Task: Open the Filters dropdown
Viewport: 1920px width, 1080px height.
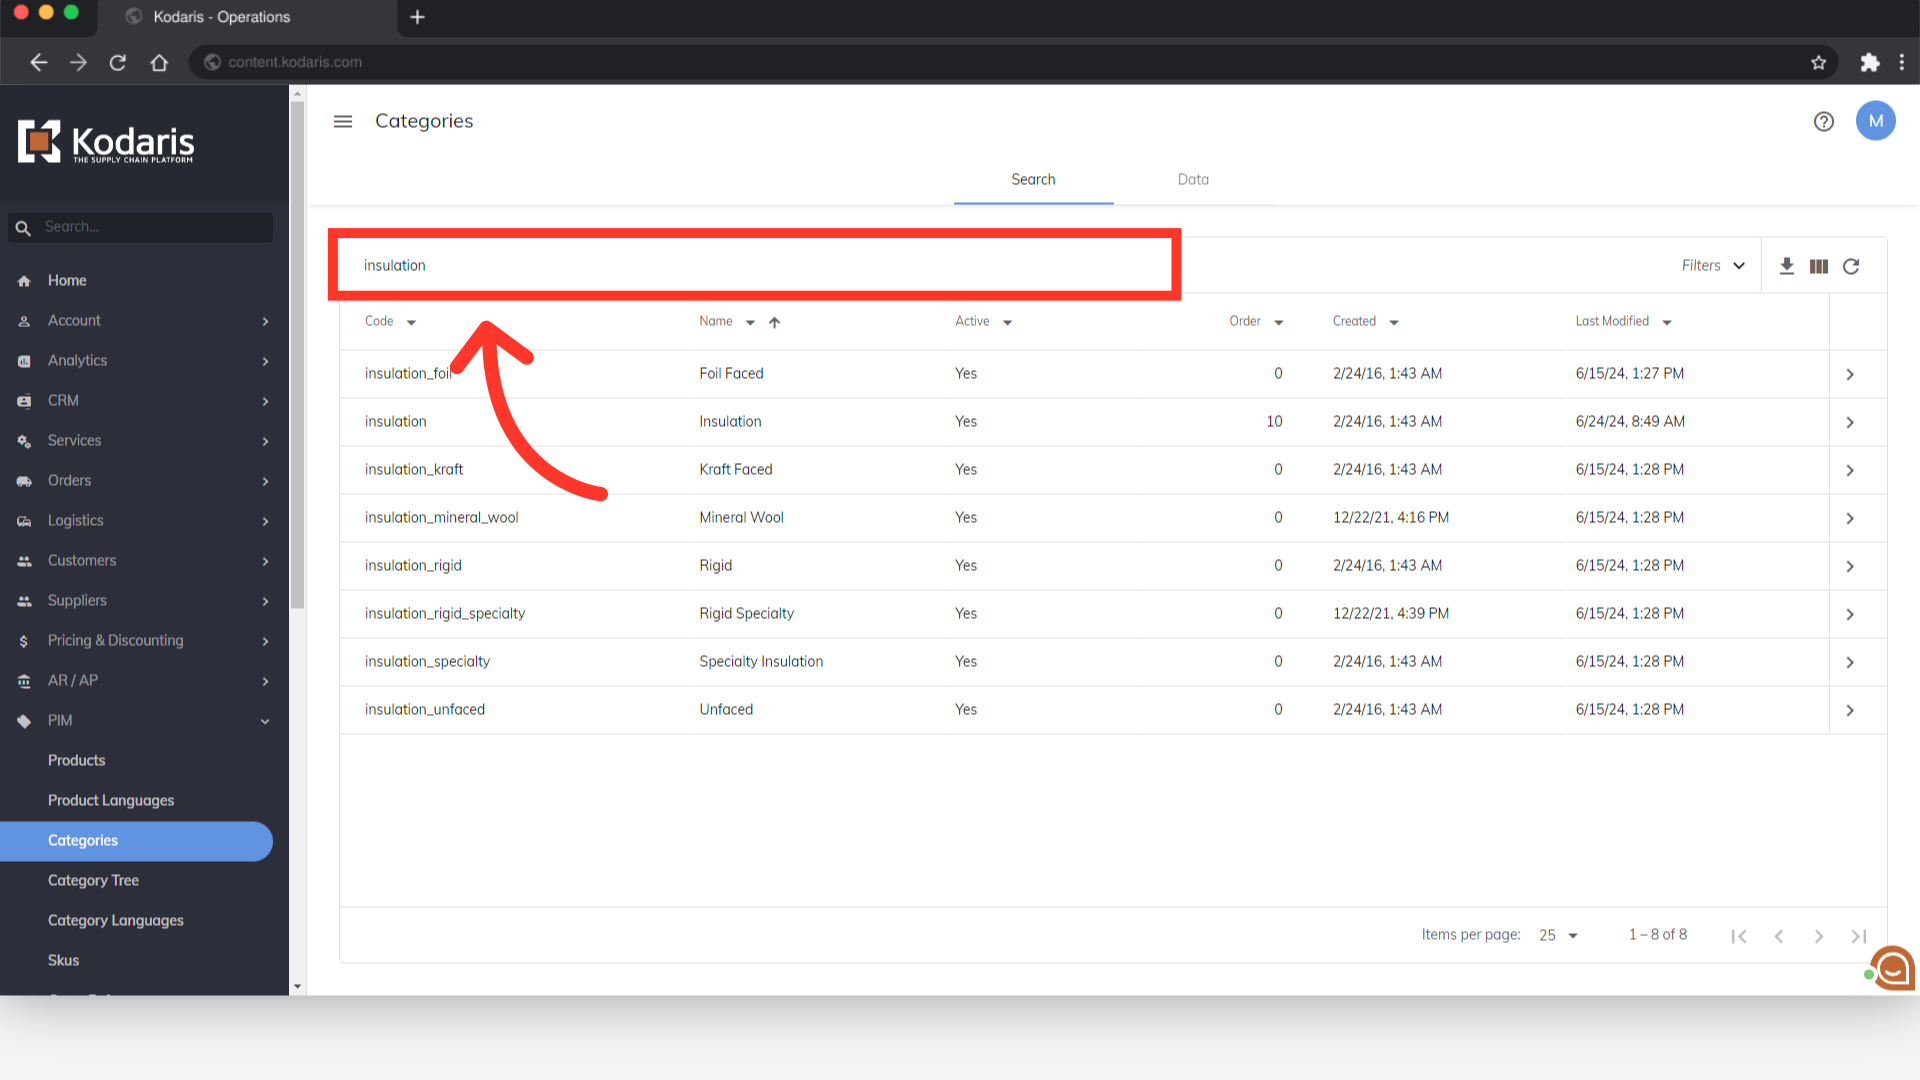Action: coord(1713,266)
